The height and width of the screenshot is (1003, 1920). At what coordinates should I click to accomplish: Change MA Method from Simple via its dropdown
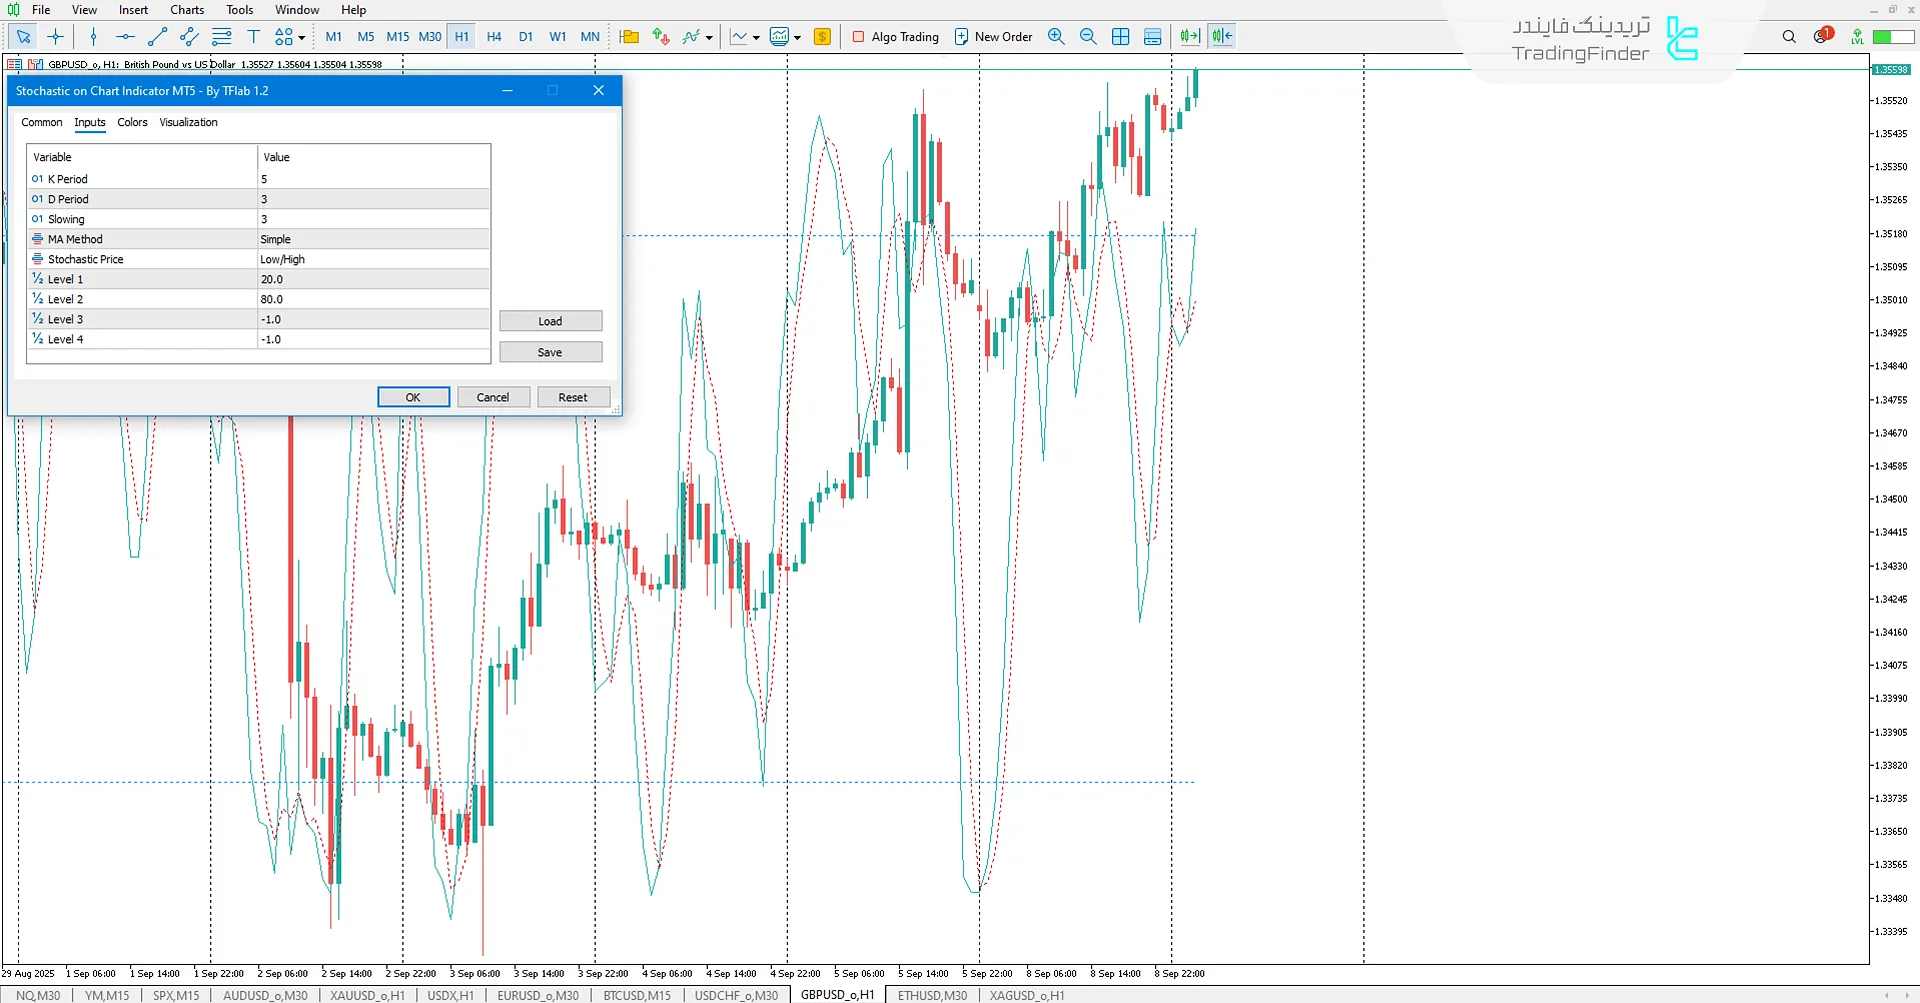373,239
